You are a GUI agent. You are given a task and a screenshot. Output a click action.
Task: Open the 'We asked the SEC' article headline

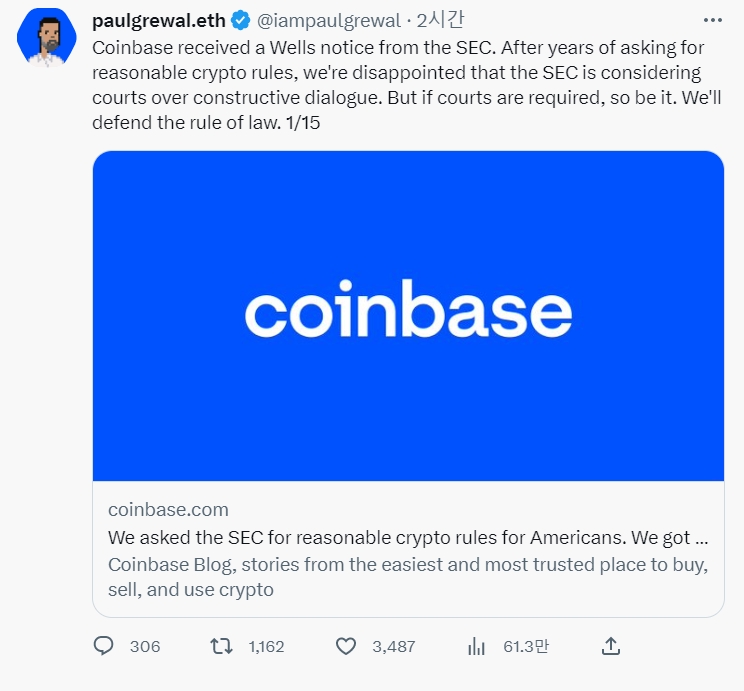tap(408, 538)
